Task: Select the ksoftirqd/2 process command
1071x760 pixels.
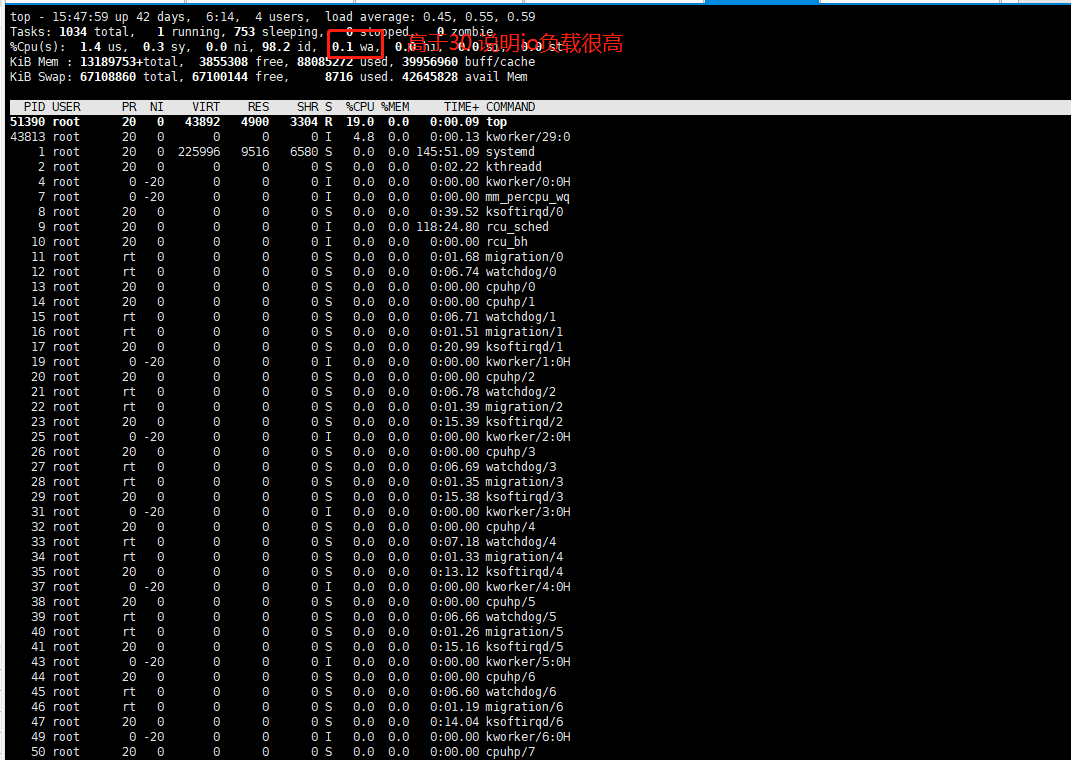Action: pos(525,423)
